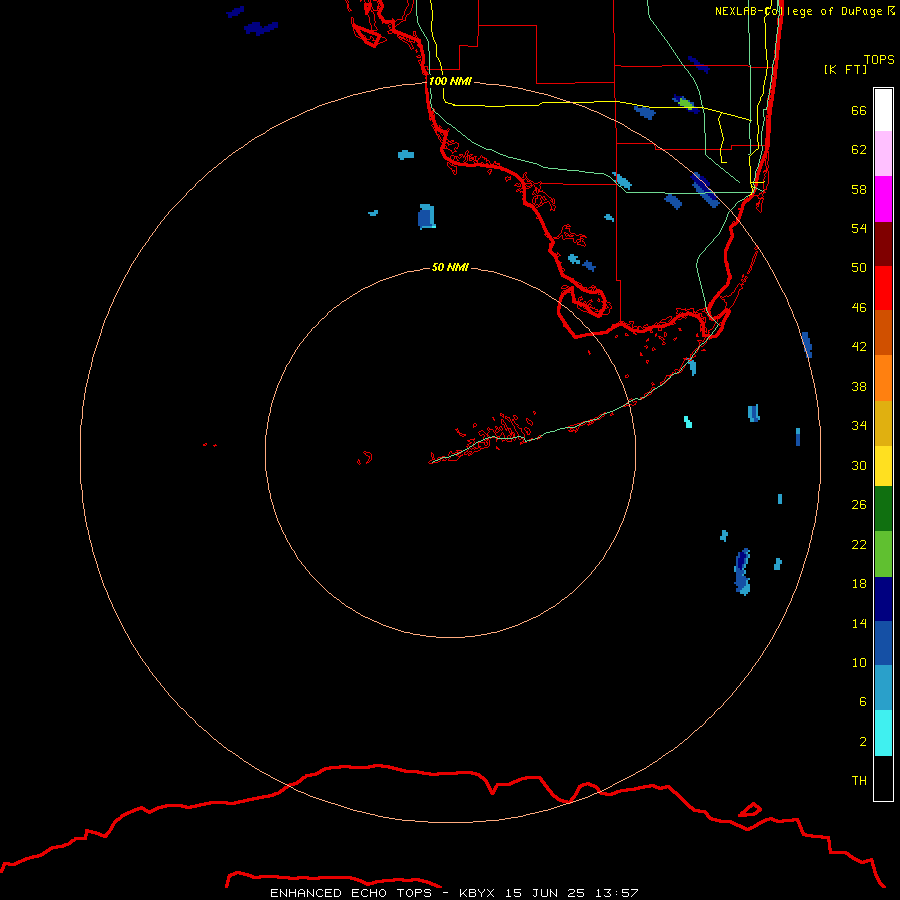
Task: Pick the yellow legend swatch
Action: point(883,466)
